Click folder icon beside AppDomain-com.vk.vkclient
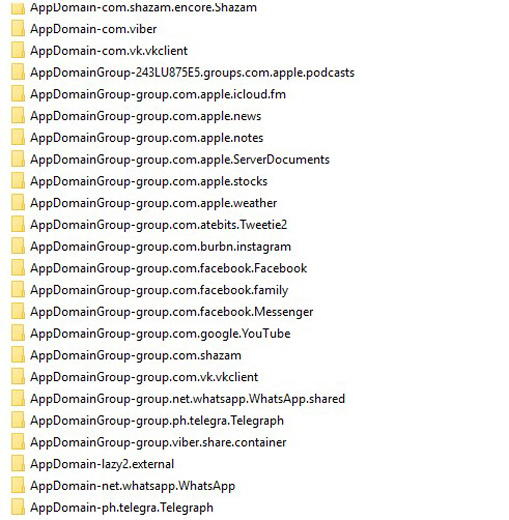This screenshot has width=509, height=520. click(18, 50)
